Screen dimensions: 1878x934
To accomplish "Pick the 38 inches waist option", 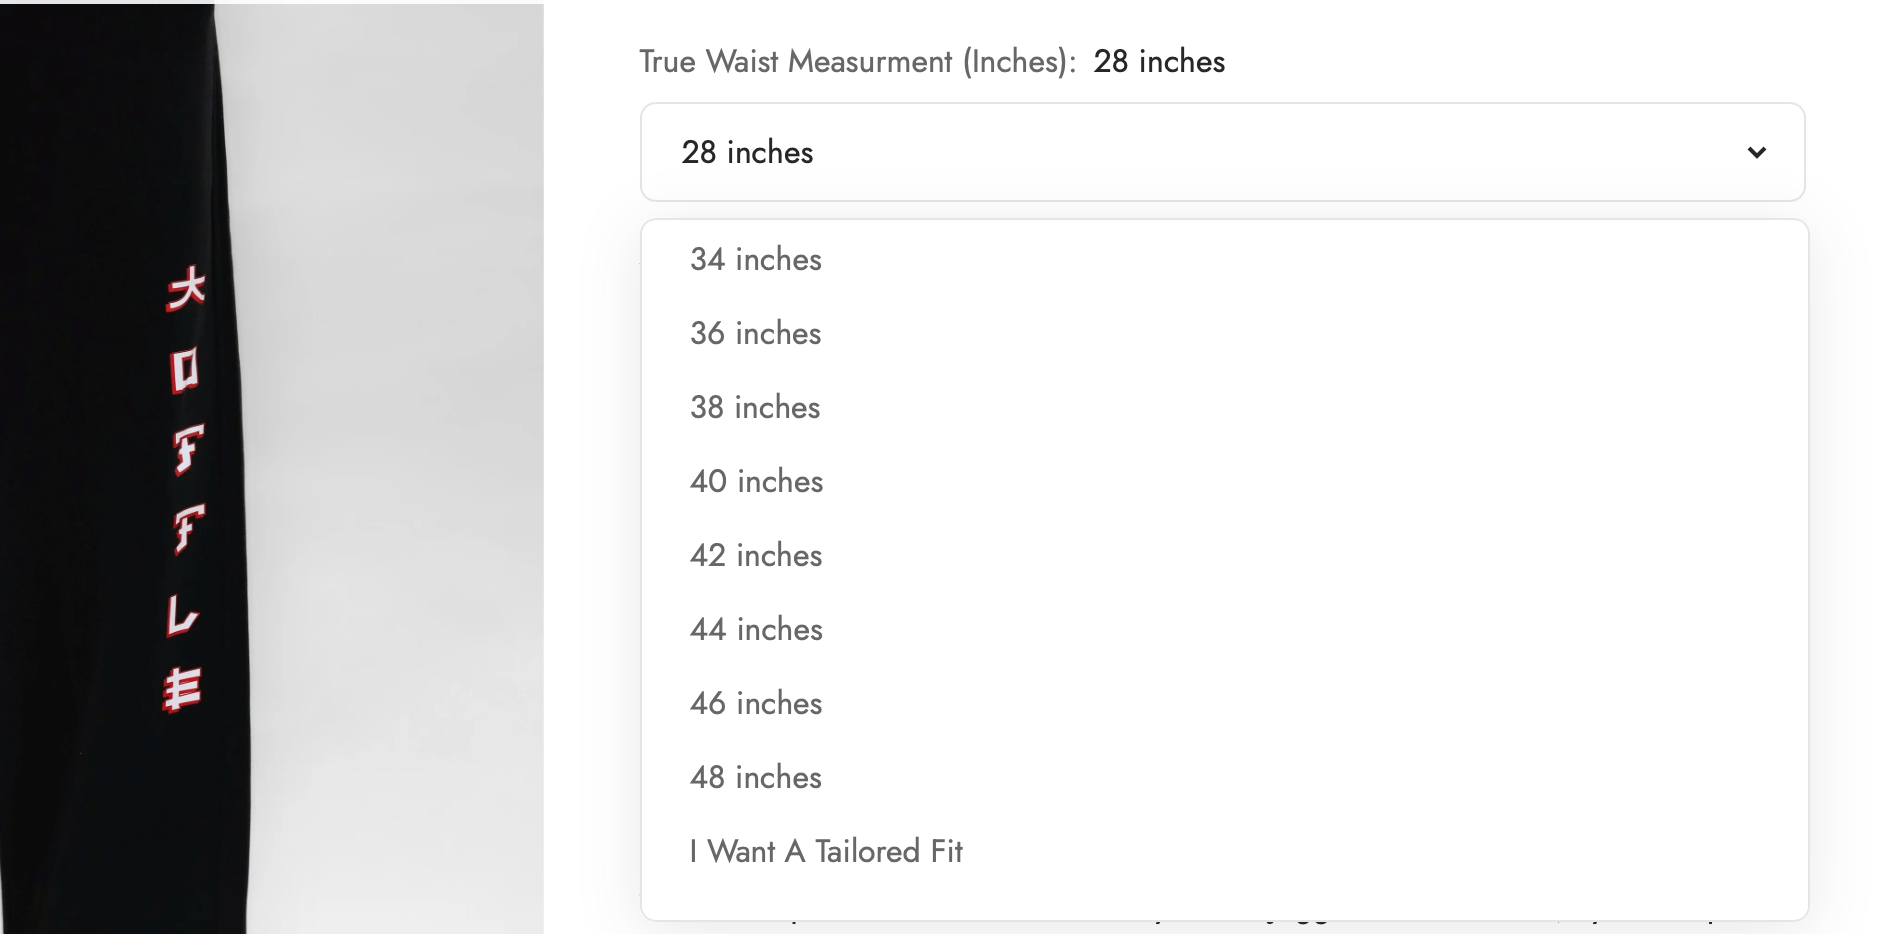I will click(x=755, y=408).
